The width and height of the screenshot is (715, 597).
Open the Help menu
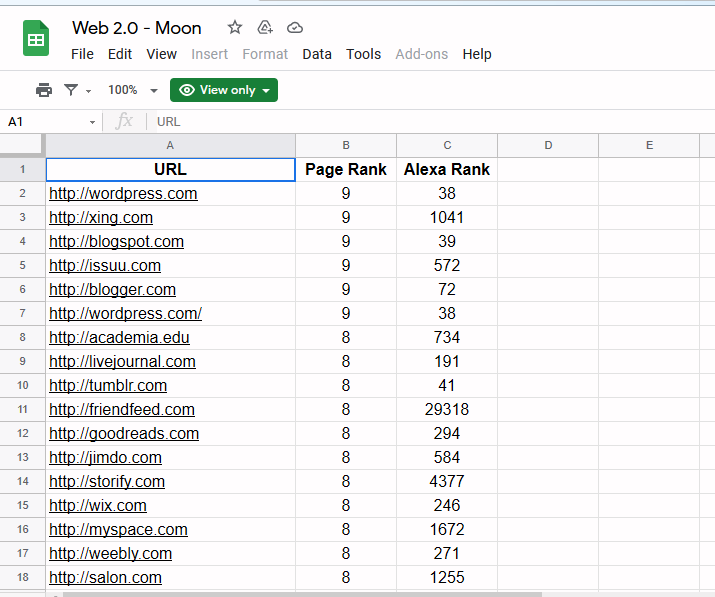pyautogui.click(x=477, y=54)
